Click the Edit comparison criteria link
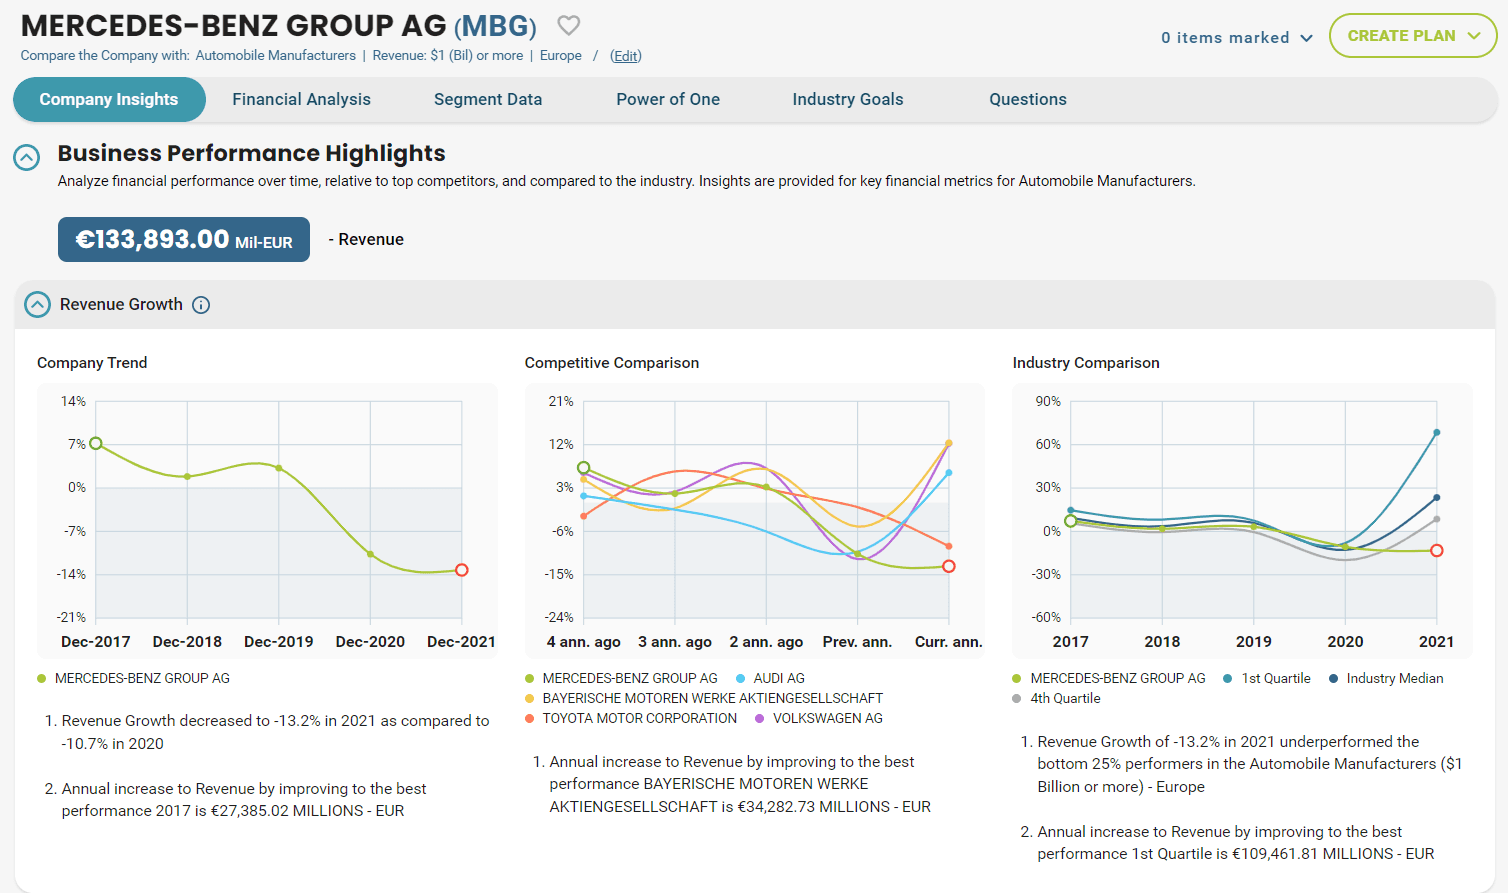This screenshot has height=893, width=1508. click(626, 56)
